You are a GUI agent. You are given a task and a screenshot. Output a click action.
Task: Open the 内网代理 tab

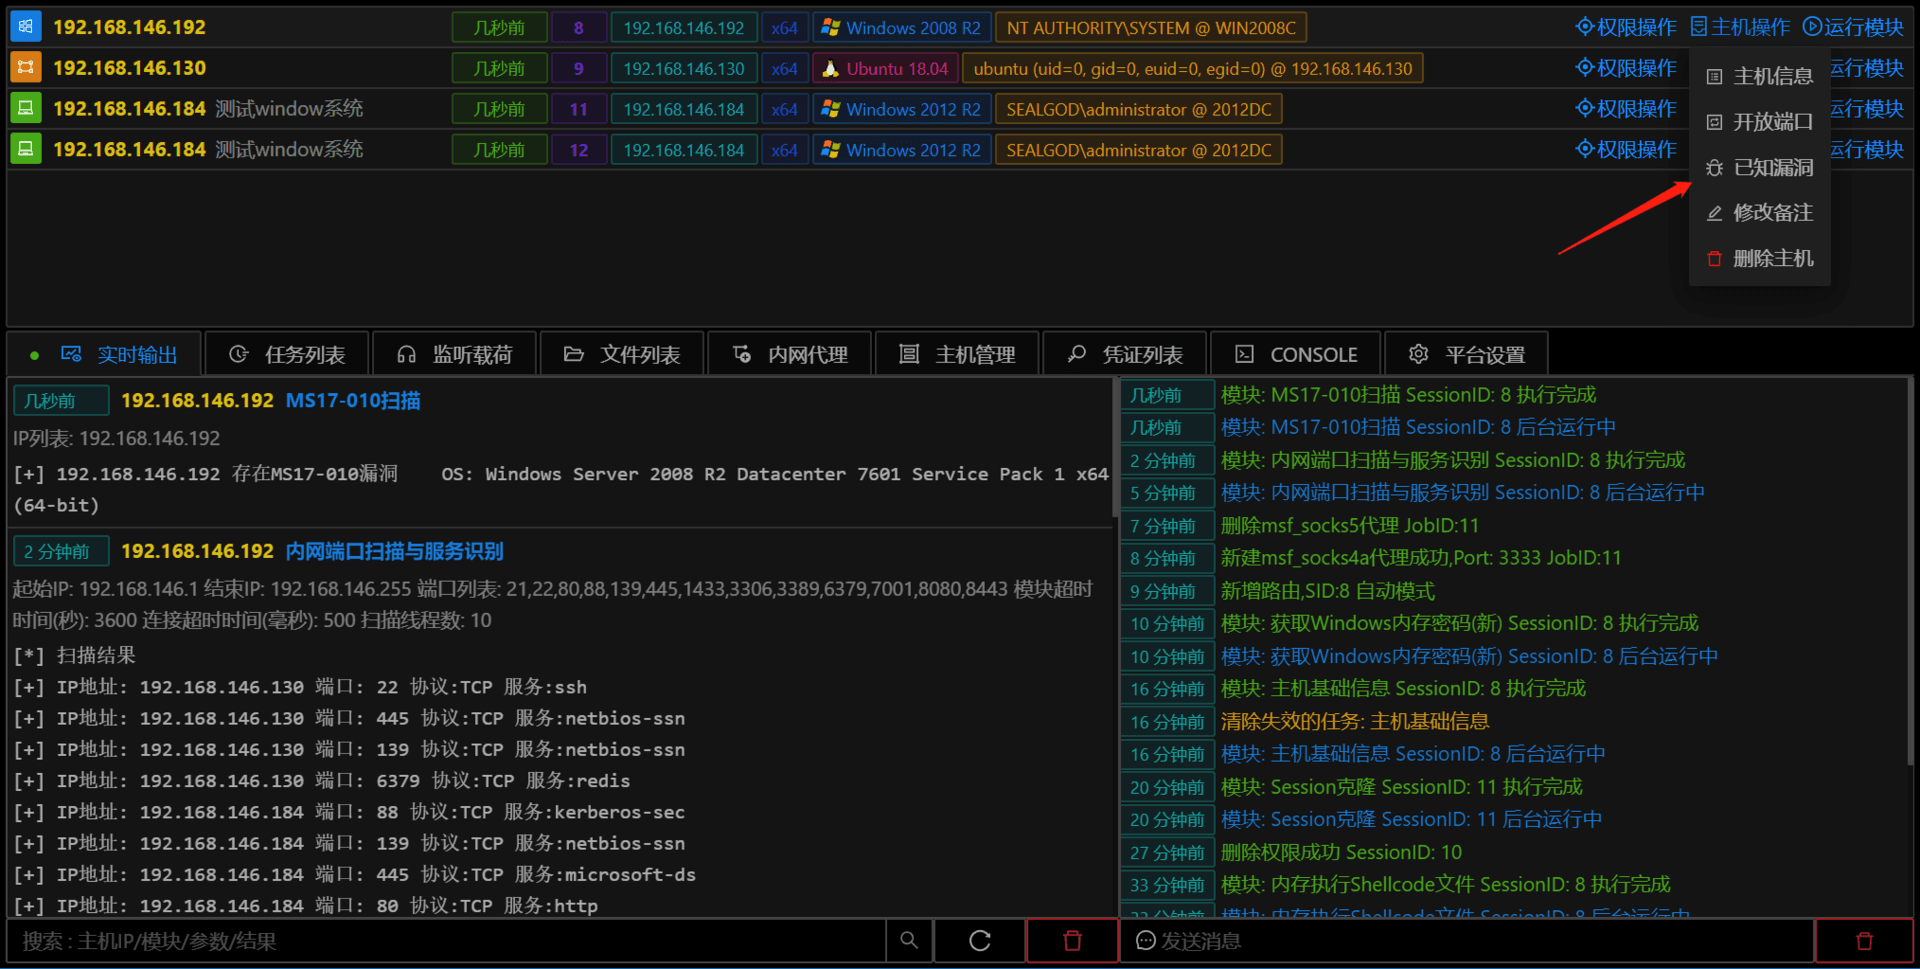click(x=790, y=354)
